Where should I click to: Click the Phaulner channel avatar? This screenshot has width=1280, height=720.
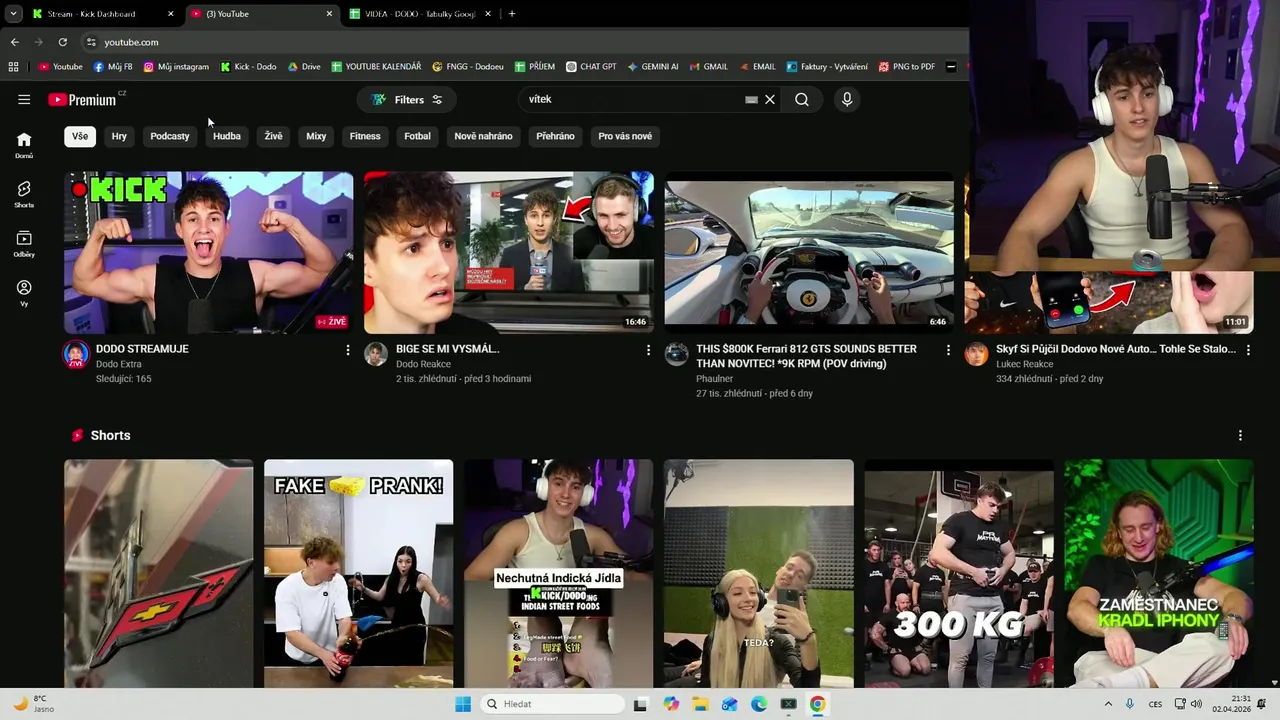point(677,354)
